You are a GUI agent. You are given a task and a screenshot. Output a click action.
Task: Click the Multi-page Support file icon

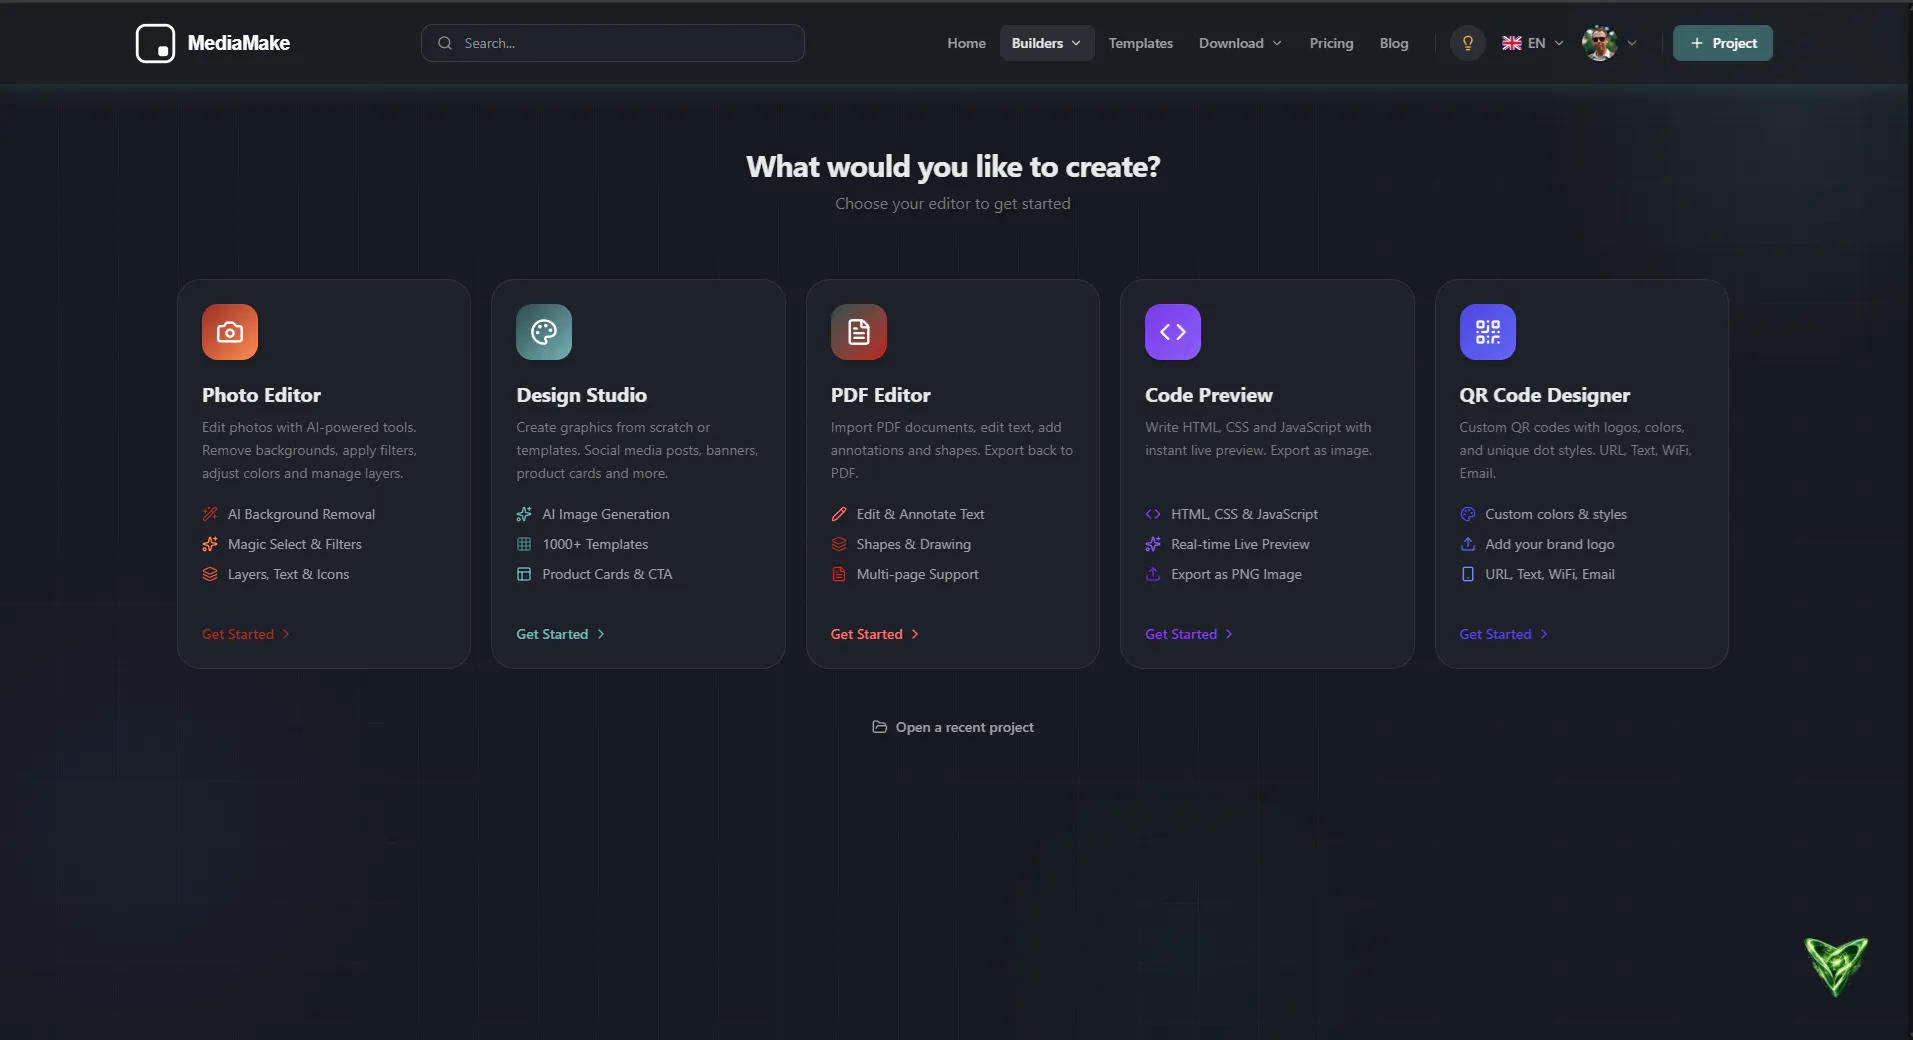pyautogui.click(x=839, y=574)
